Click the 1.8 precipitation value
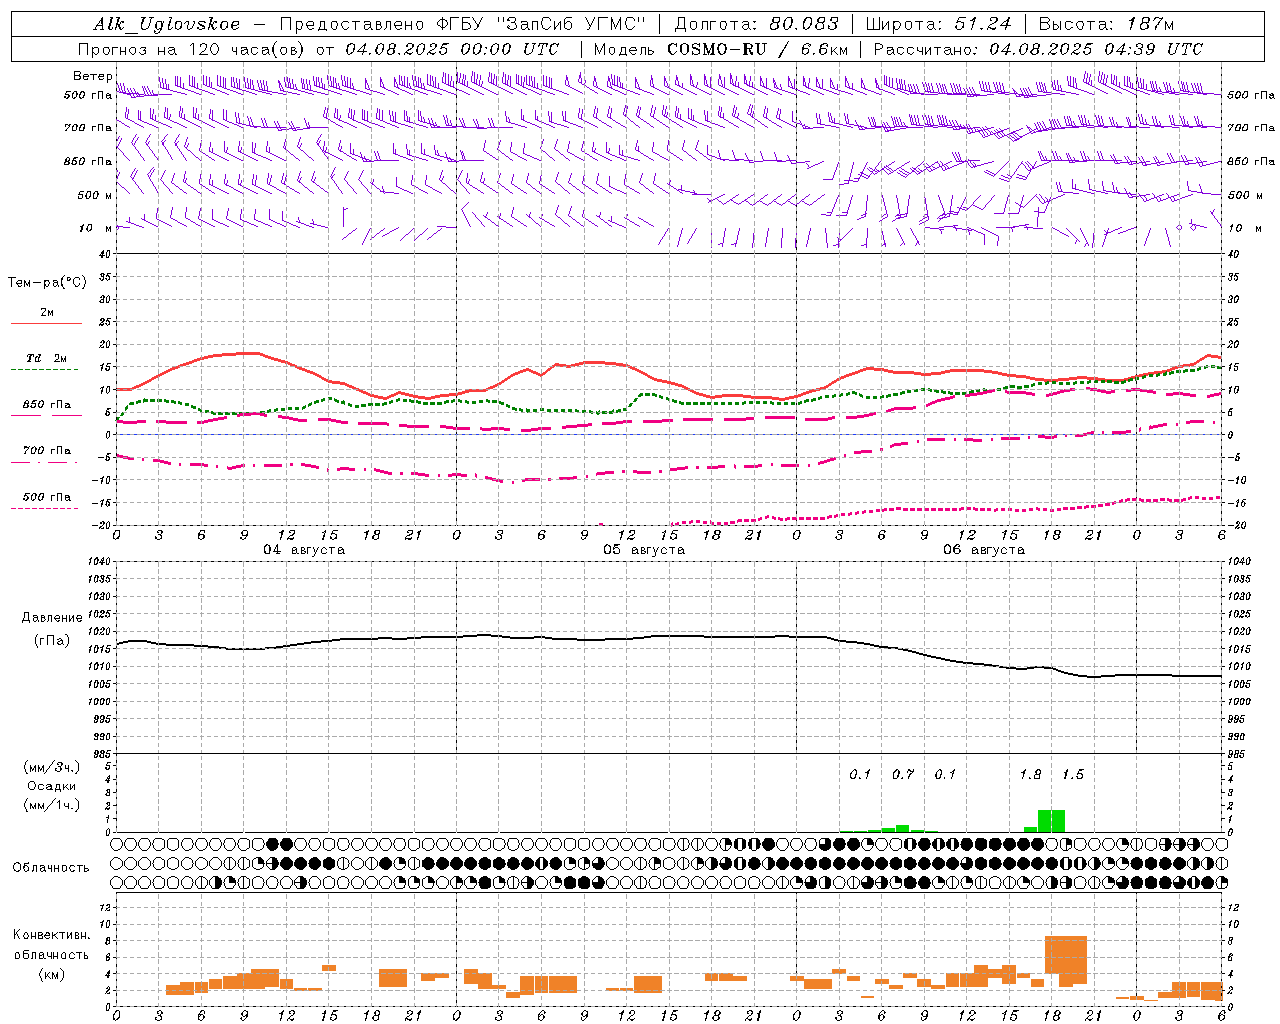The height and width of the screenshot is (1024, 1280). point(1030,774)
